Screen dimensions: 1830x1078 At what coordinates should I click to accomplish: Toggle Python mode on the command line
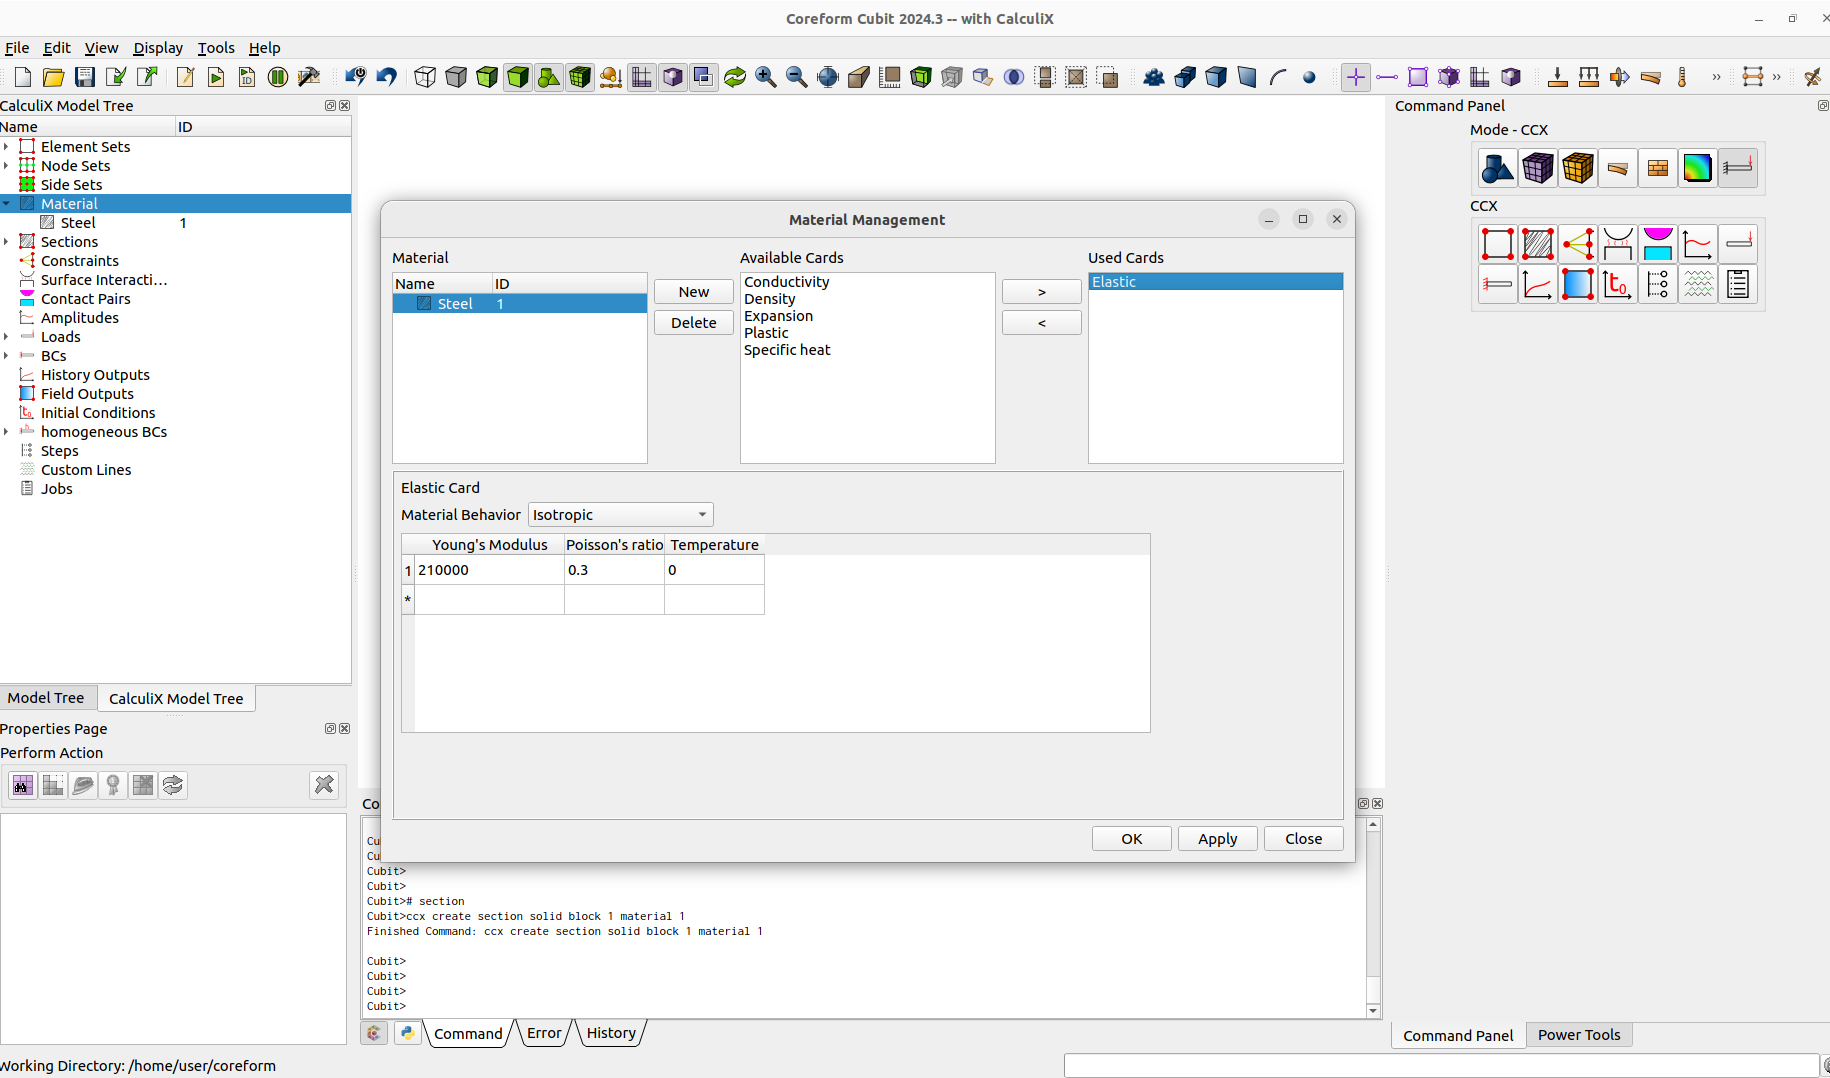point(408,1032)
